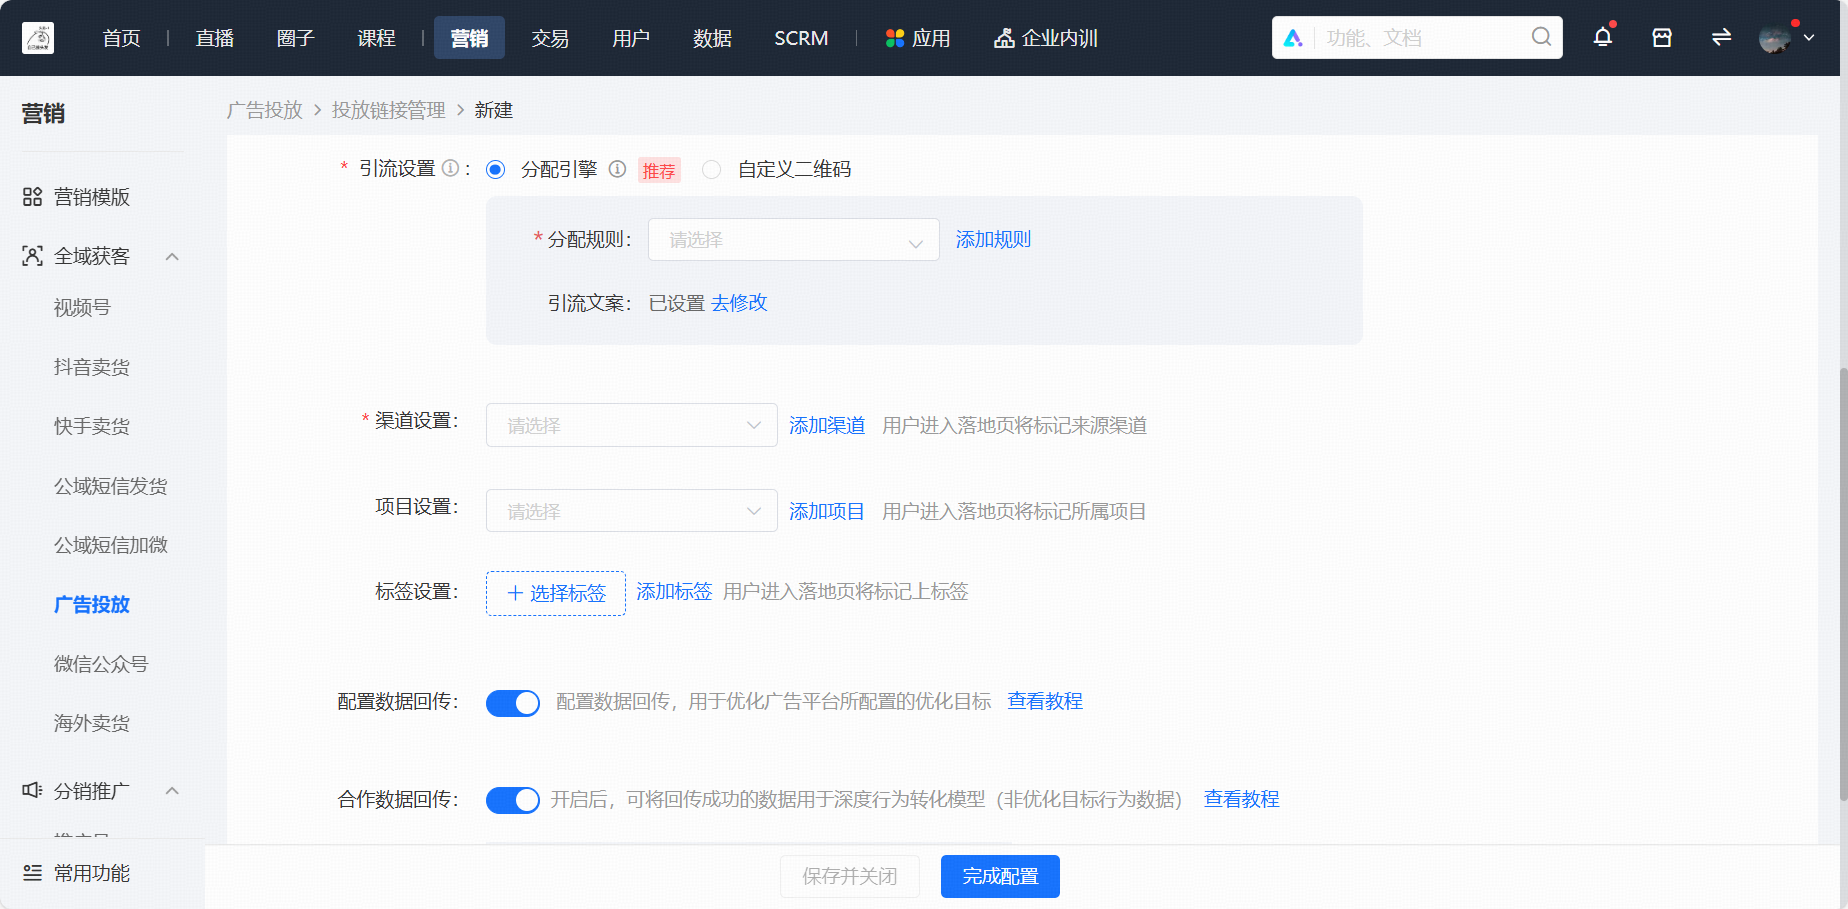Click the search magnifier icon
The image size is (1848, 909).
[x=1541, y=37]
